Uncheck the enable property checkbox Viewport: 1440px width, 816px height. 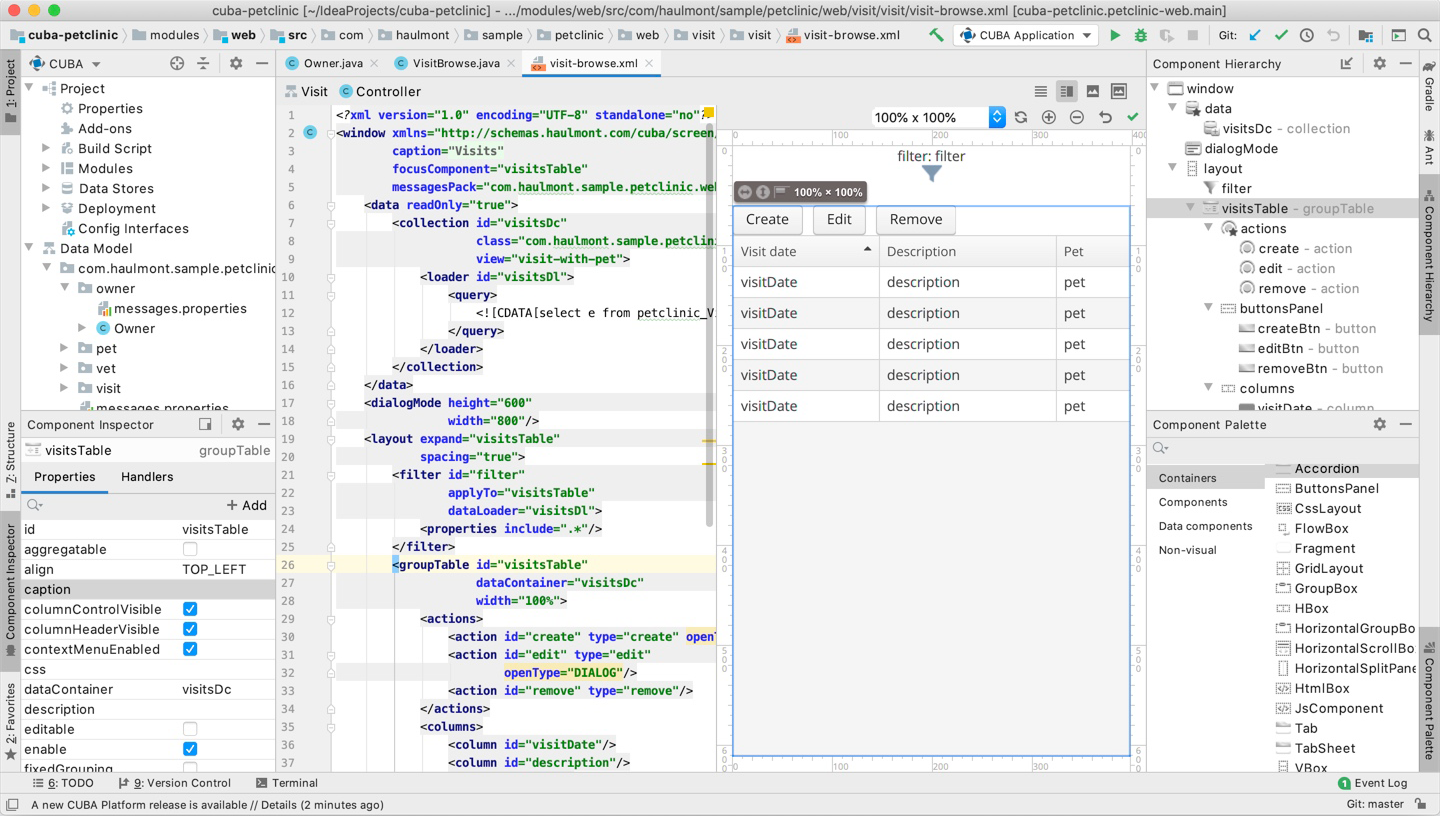[x=190, y=749]
